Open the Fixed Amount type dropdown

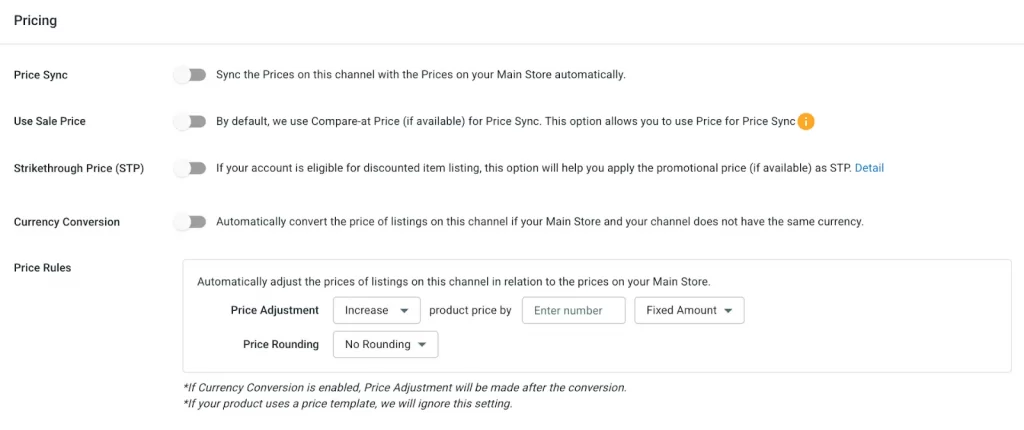(689, 310)
